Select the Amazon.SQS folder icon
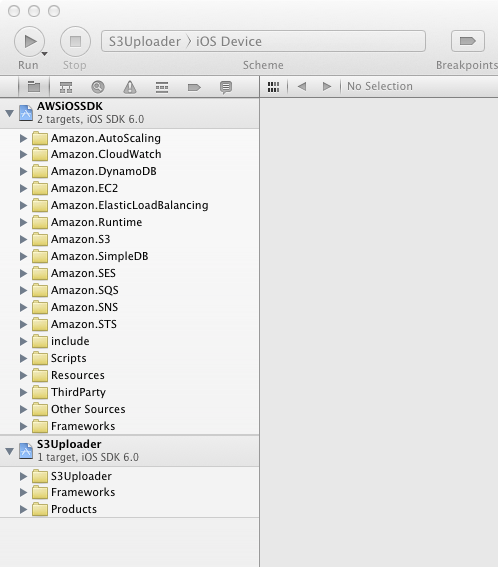Viewport: 498px width, 567px height. pos(40,290)
